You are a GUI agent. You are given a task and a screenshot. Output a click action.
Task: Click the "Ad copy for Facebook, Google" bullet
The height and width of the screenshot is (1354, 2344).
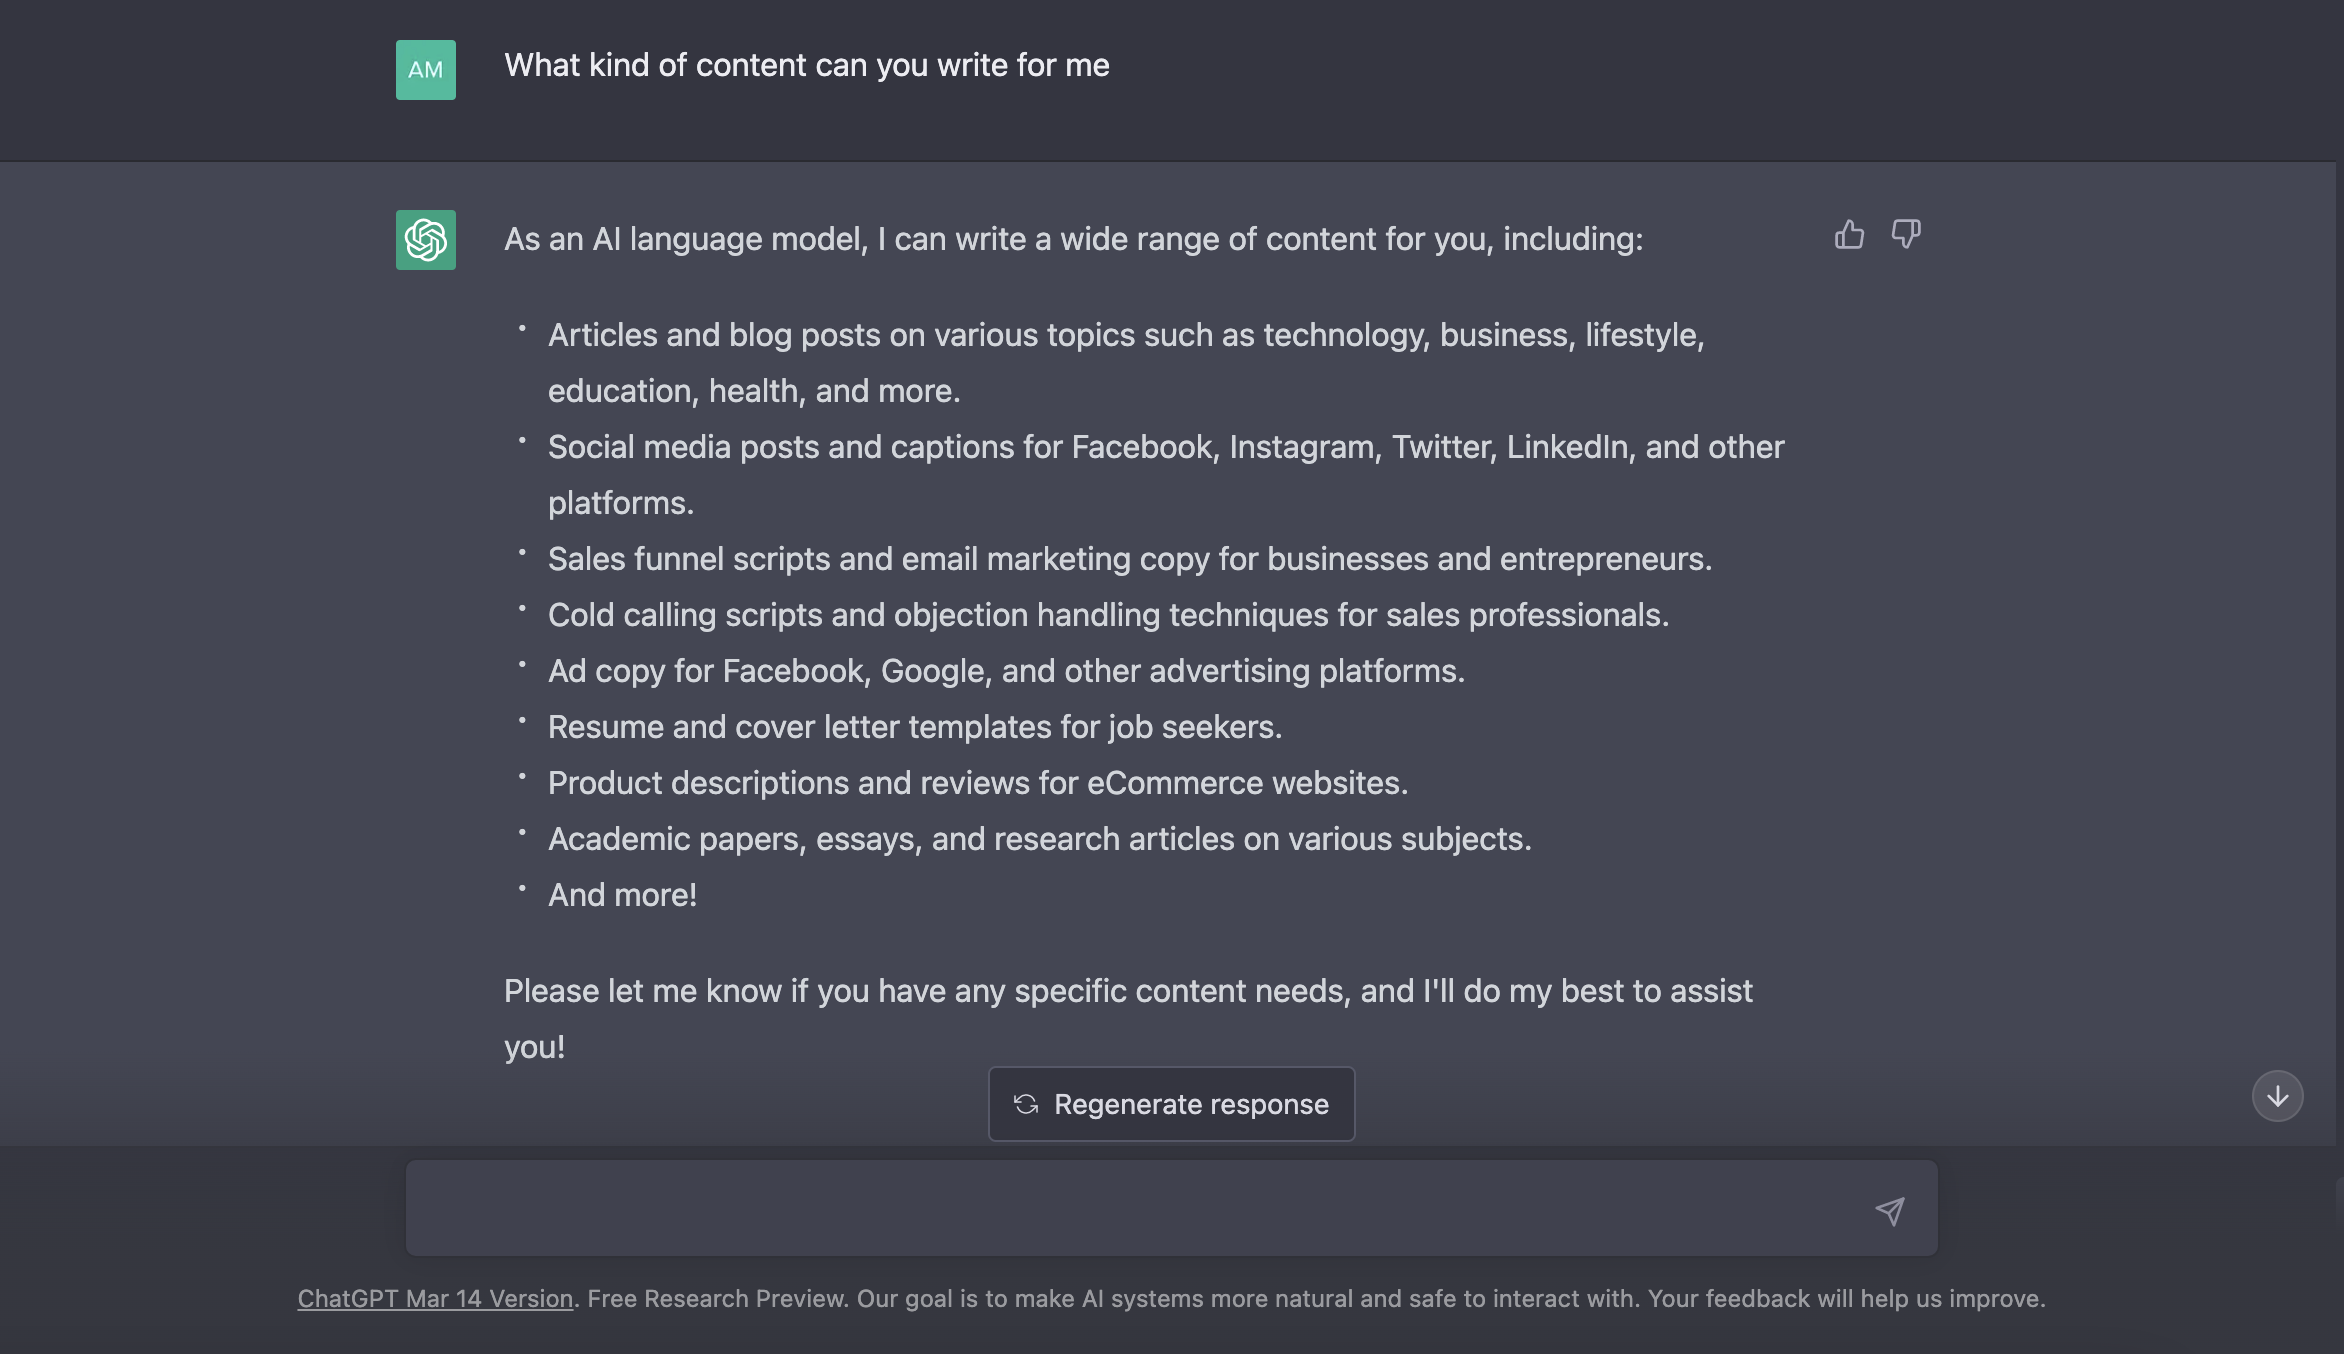tap(1006, 671)
